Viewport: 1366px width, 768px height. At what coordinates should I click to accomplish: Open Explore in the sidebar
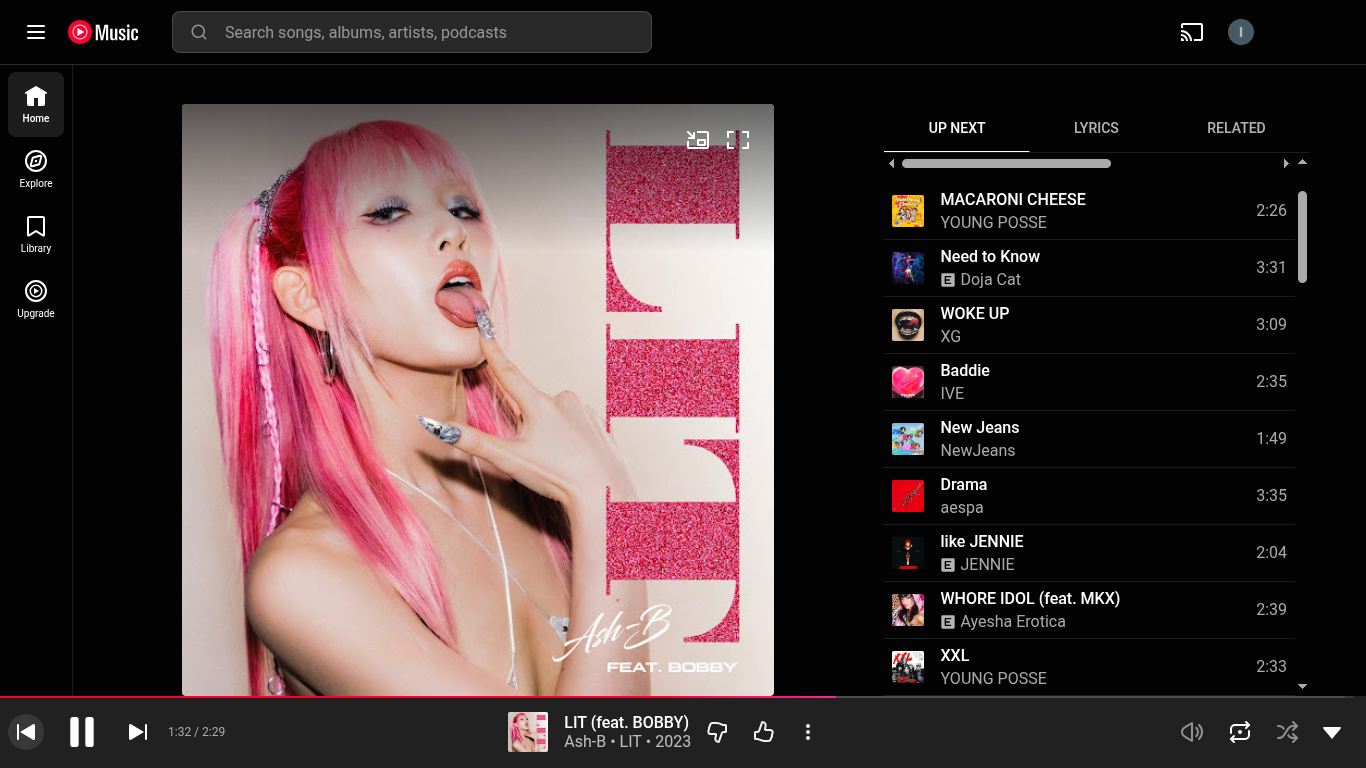click(36, 169)
